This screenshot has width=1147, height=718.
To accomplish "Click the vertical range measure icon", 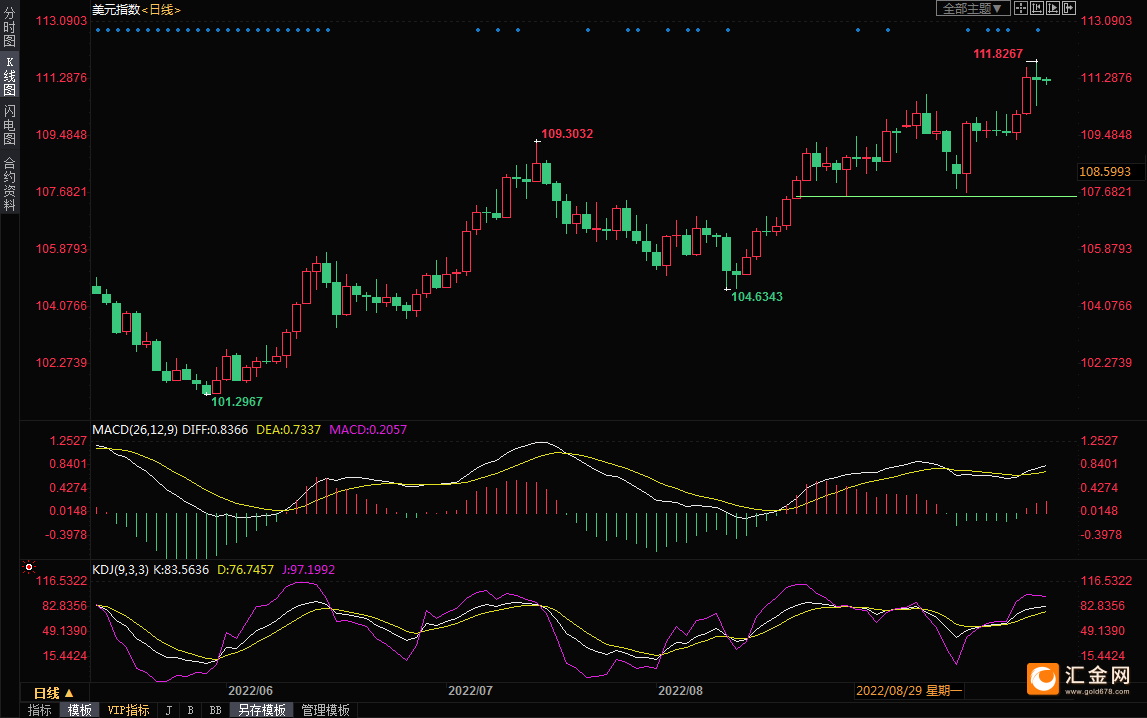I will [x=1036, y=8].
